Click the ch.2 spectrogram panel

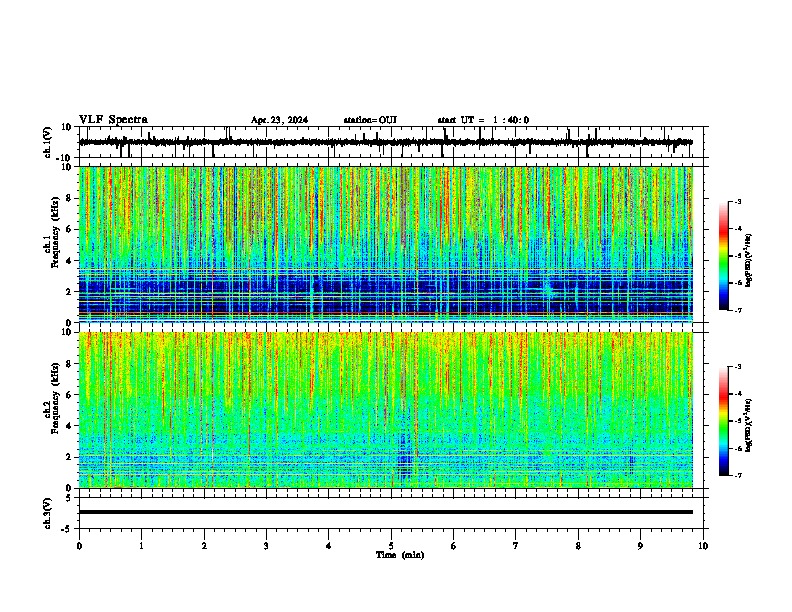(386, 410)
